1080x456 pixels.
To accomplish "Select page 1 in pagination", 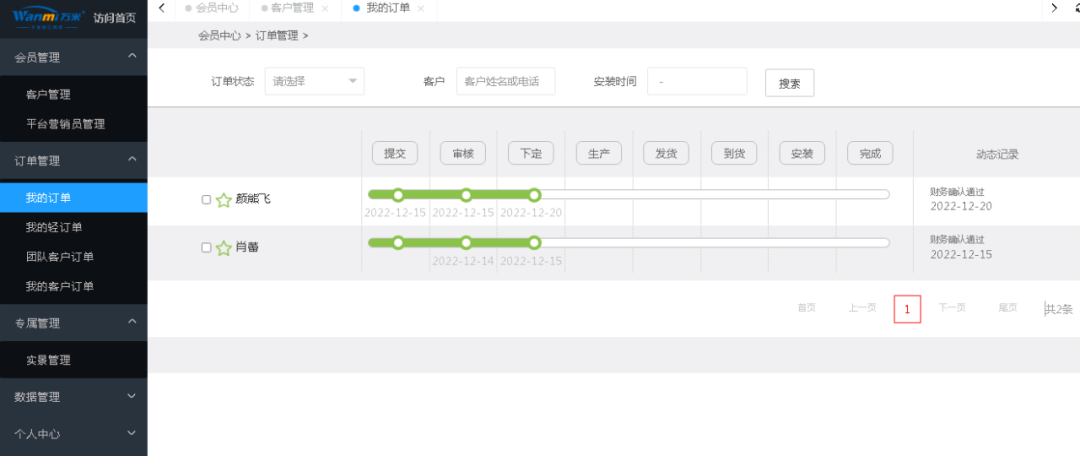I will click(x=907, y=309).
